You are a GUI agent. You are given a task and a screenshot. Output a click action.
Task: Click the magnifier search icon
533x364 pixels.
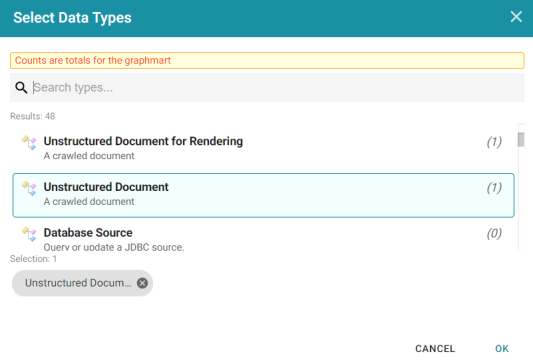coord(21,88)
